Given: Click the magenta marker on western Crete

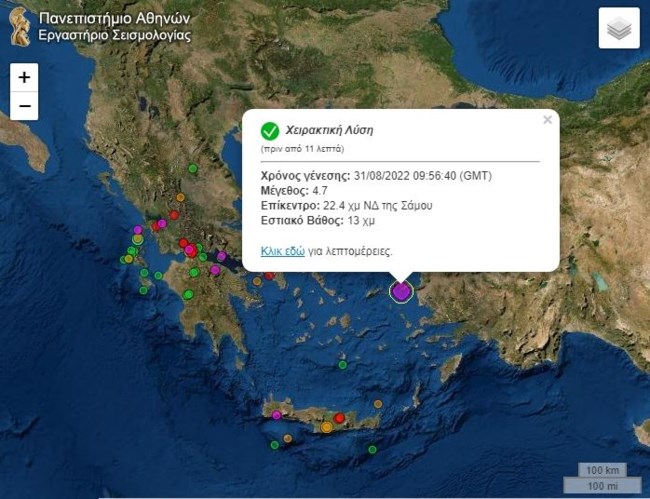Looking at the screenshot, I should click(x=277, y=414).
